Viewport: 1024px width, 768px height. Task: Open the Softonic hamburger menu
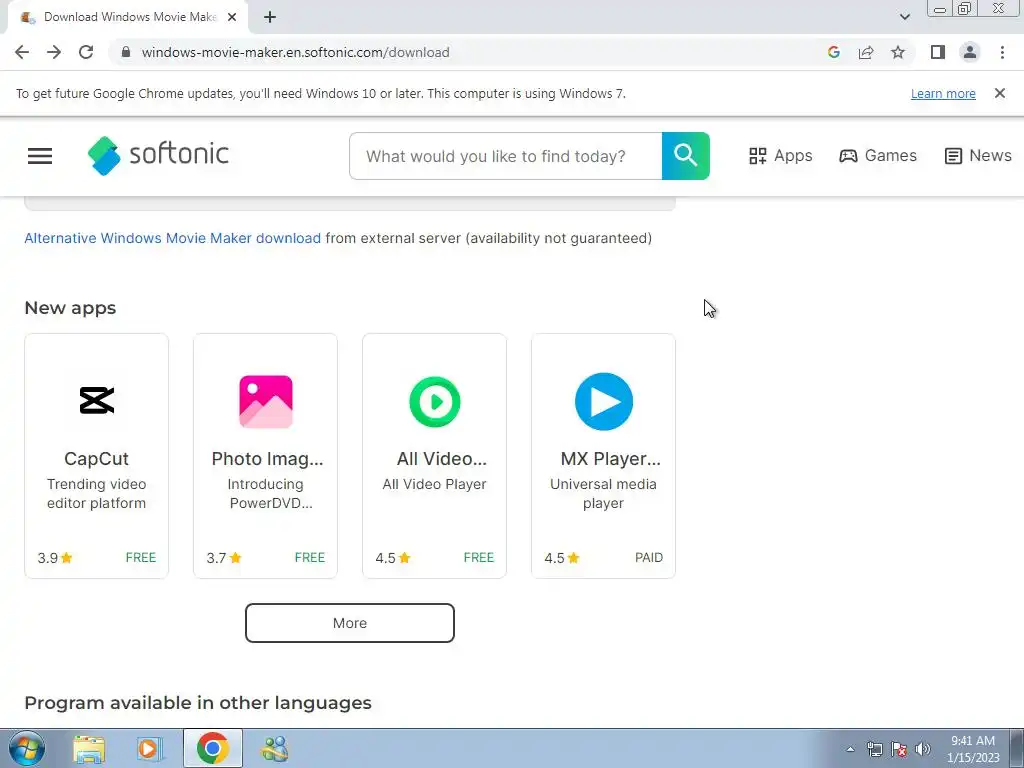(x=40, y=155)
